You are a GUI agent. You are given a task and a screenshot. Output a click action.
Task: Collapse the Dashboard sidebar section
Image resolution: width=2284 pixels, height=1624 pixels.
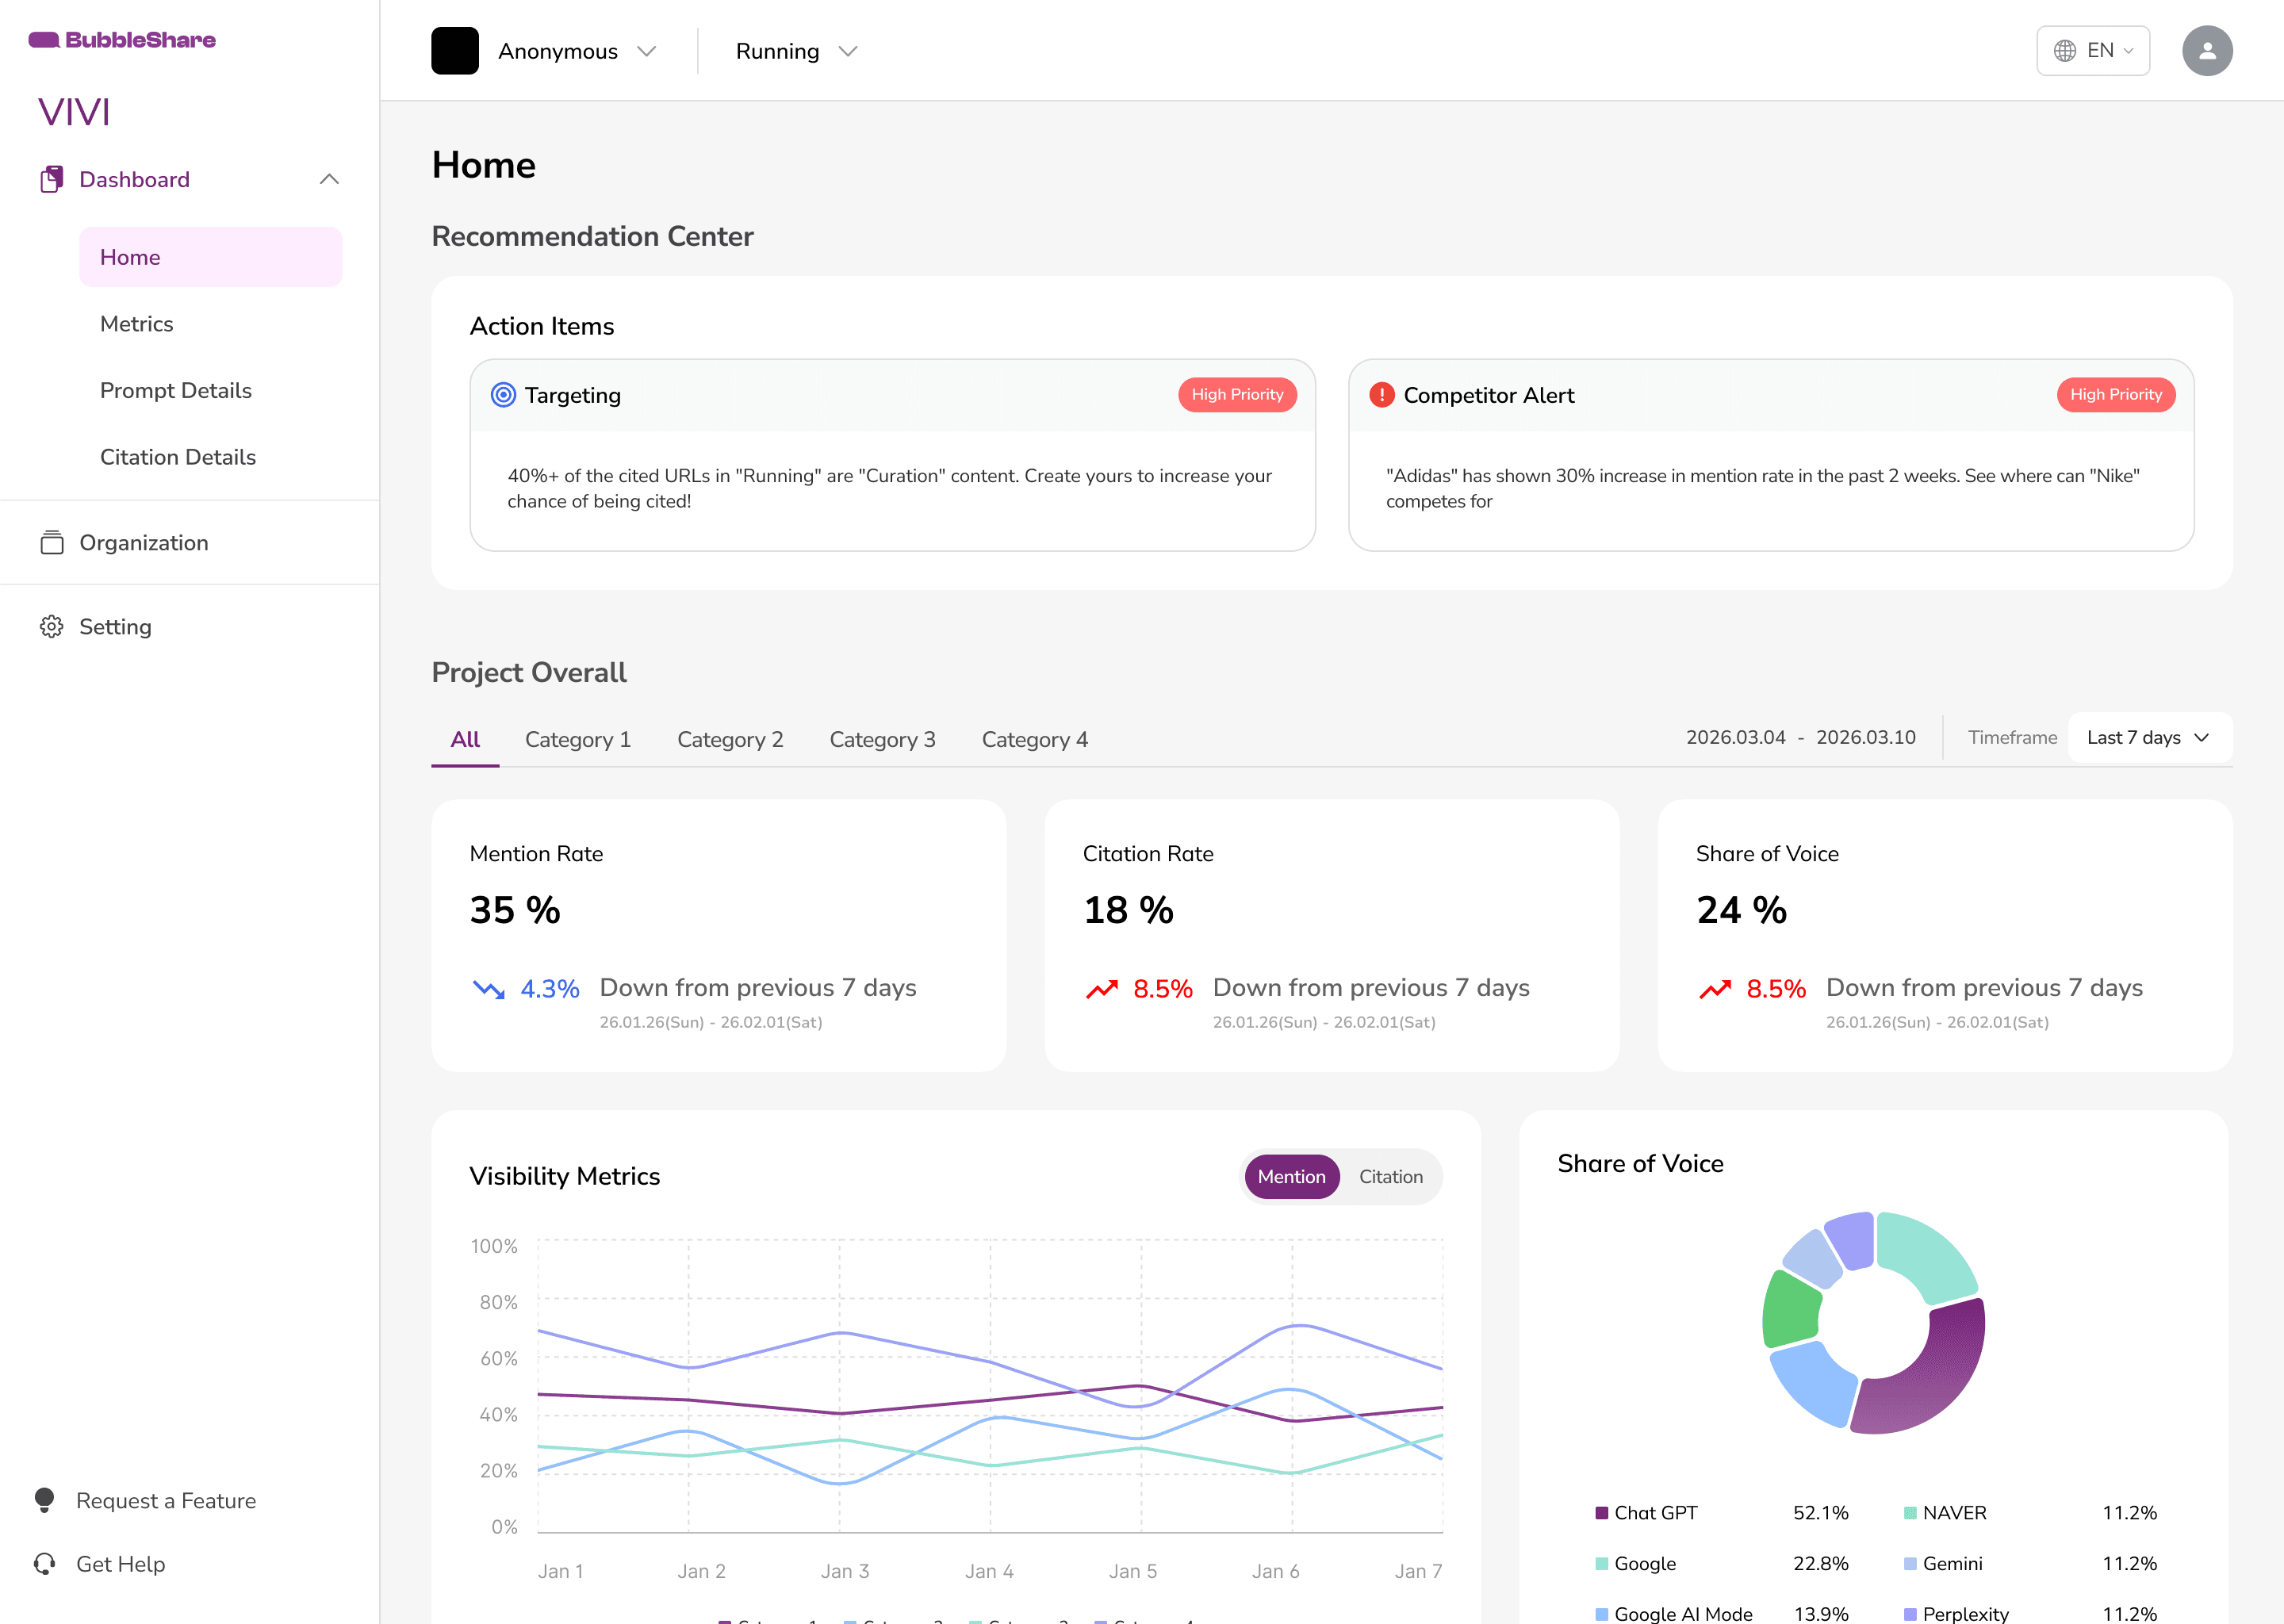coord(328,179)
